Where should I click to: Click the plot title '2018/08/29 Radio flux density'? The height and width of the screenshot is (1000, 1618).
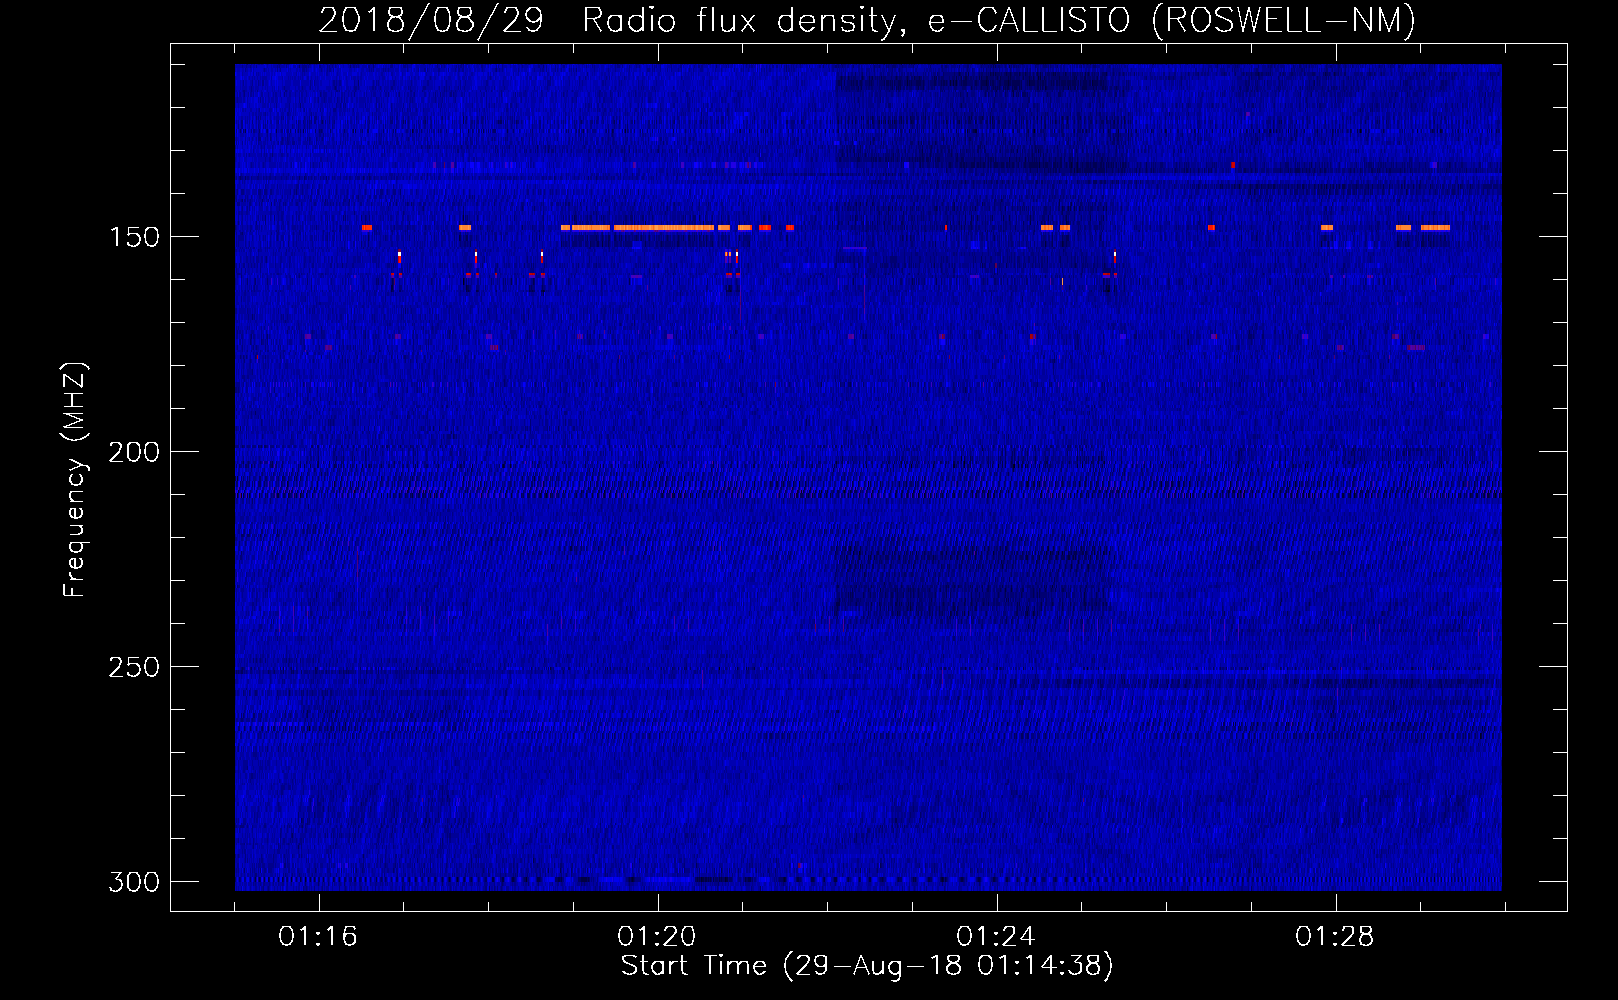pos(609,20)
